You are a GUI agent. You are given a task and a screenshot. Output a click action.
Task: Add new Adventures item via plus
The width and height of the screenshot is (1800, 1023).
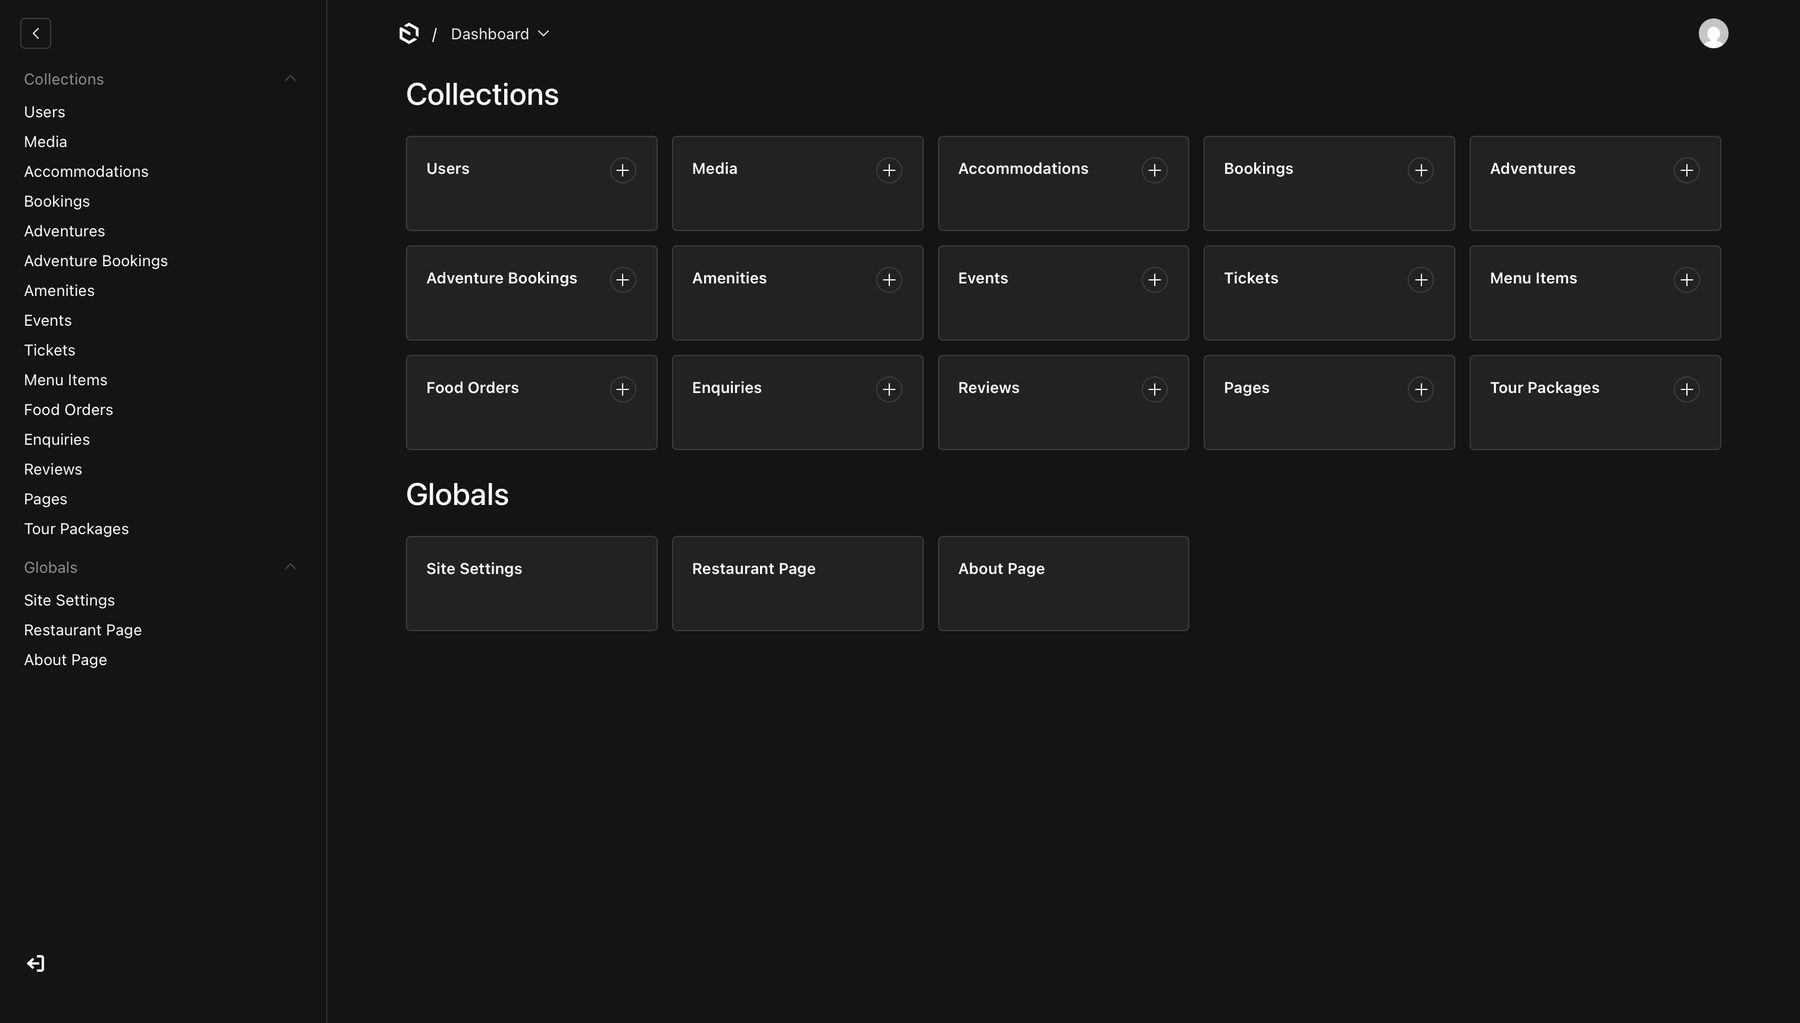[x=1687, y=171]
